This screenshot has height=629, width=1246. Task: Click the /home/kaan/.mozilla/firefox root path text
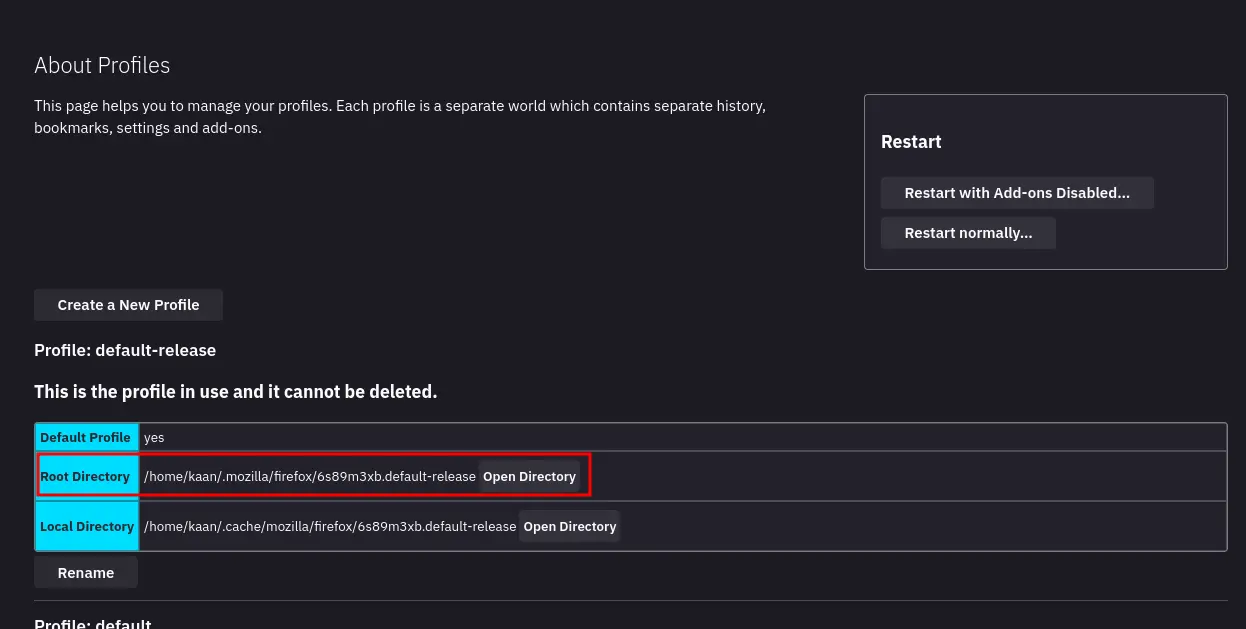310,476
